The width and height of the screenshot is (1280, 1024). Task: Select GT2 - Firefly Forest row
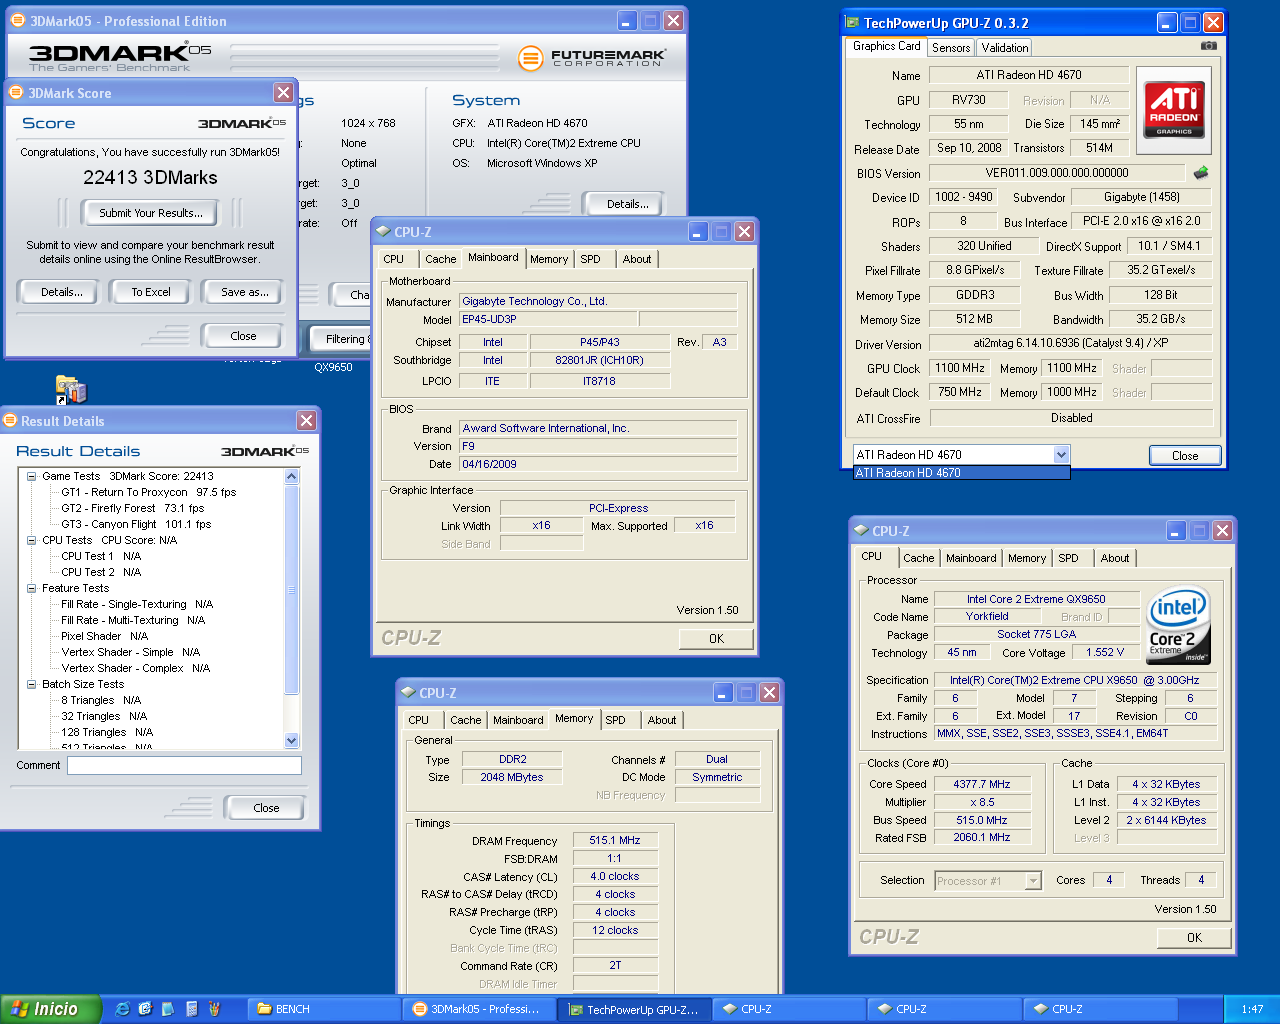coord(132,508)
